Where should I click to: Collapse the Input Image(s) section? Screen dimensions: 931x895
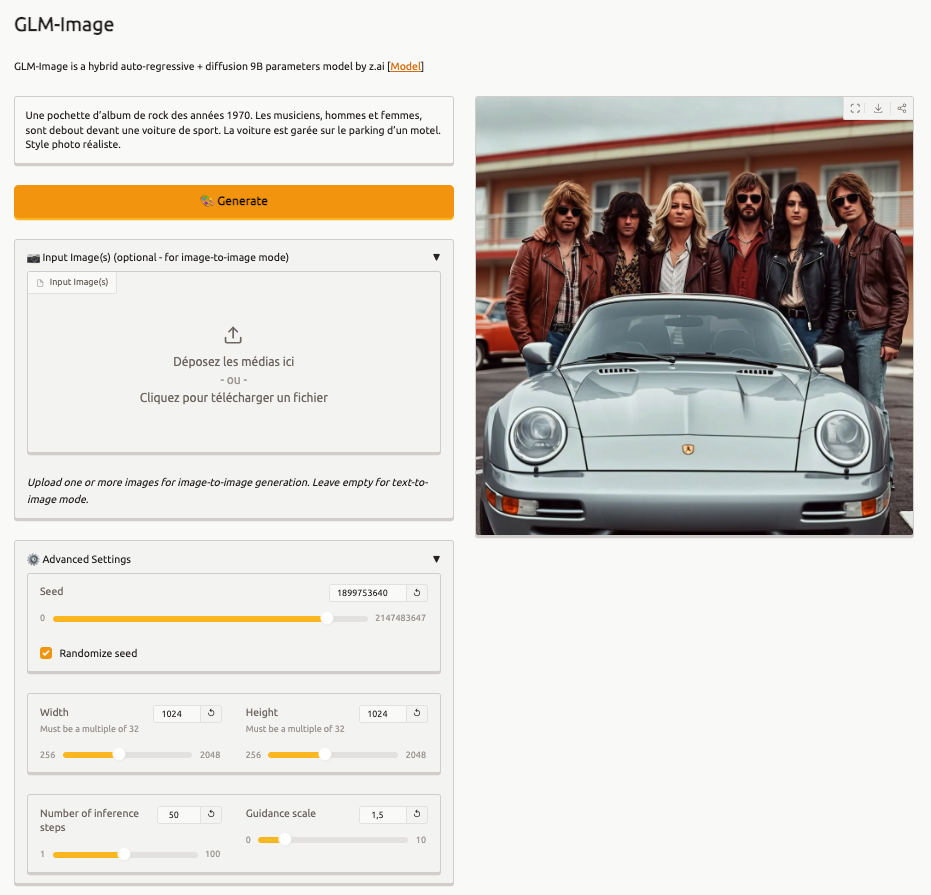(x=436, y=257)
